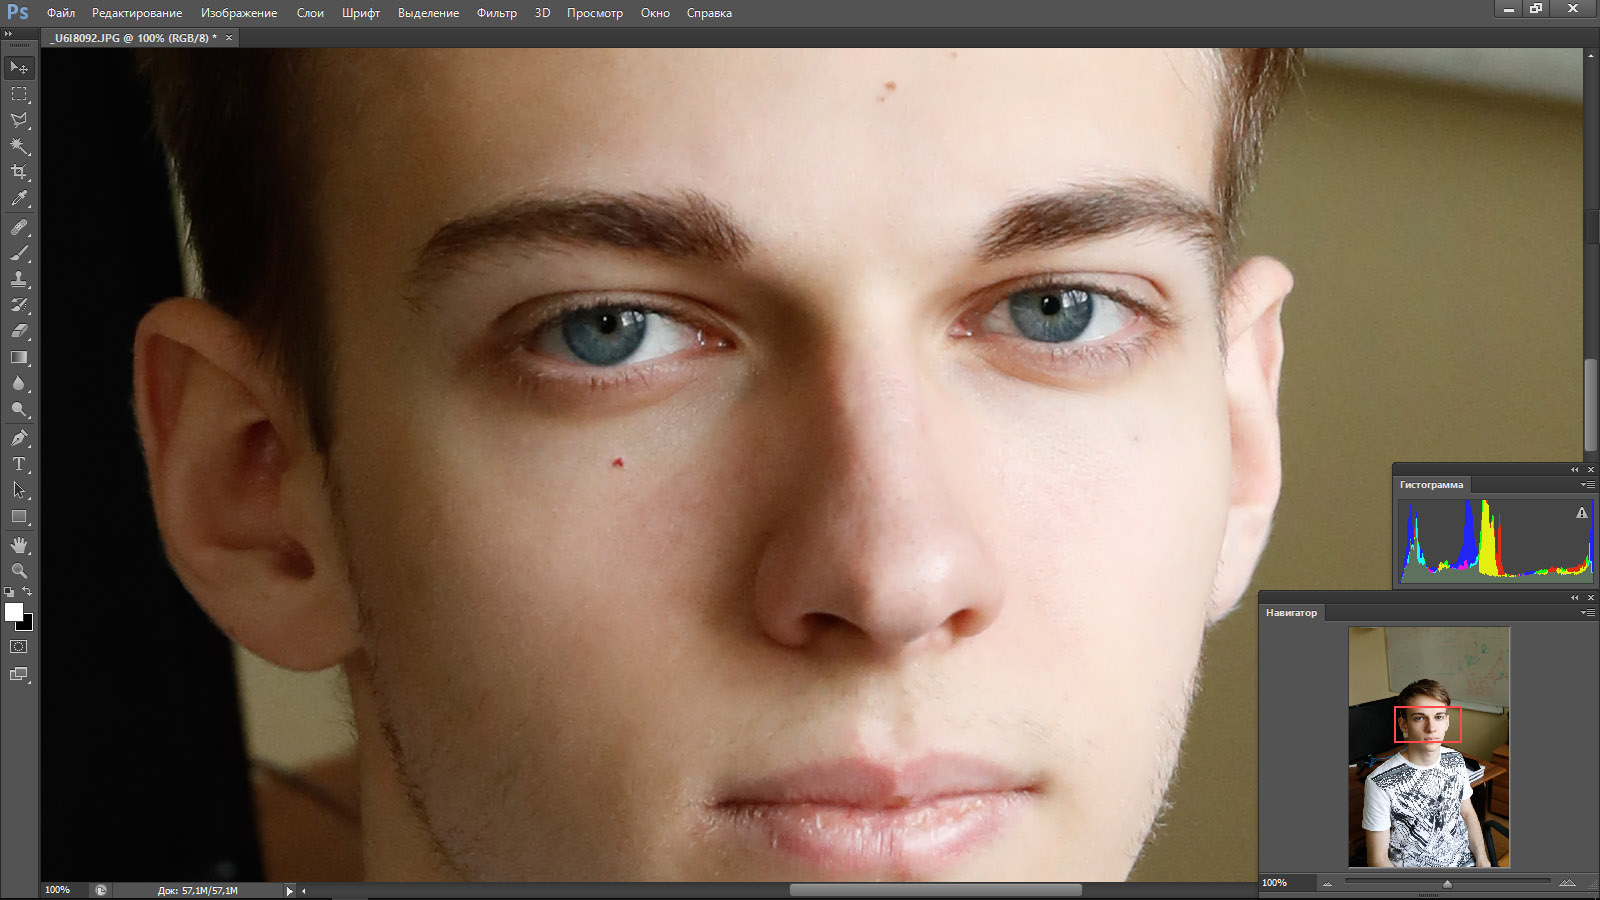Click the histogram cached data warning icon
Screen dimensions: 1600x900
pos(1582,513)
